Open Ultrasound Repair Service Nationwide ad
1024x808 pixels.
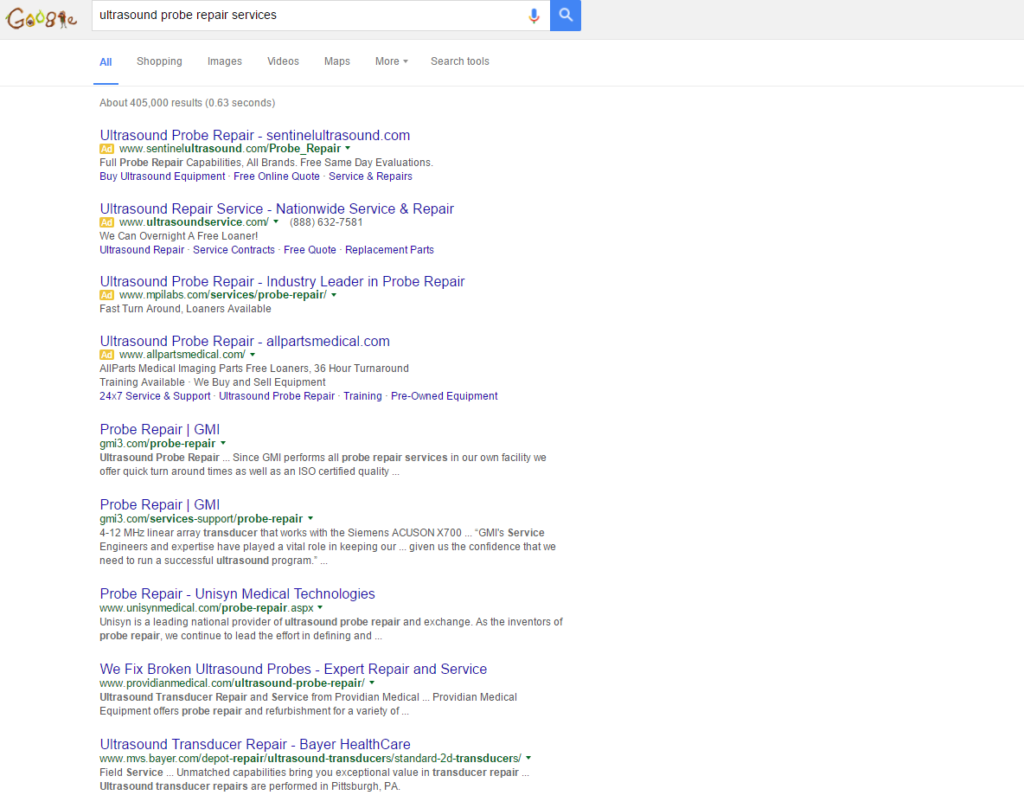tap(277, 209)
